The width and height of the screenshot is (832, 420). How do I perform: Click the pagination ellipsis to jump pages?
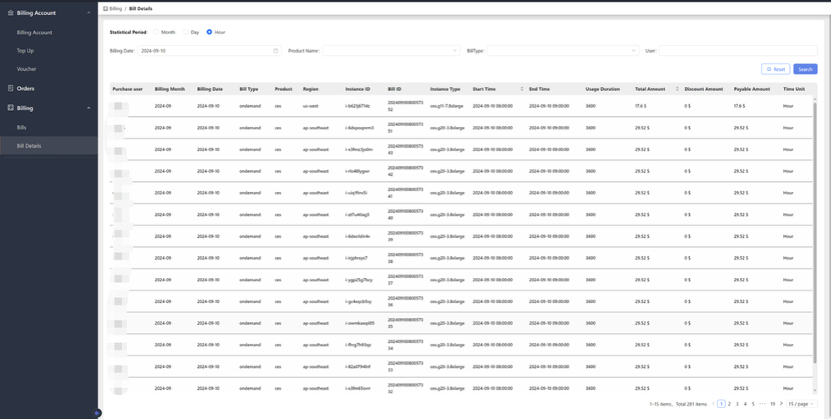762,404
